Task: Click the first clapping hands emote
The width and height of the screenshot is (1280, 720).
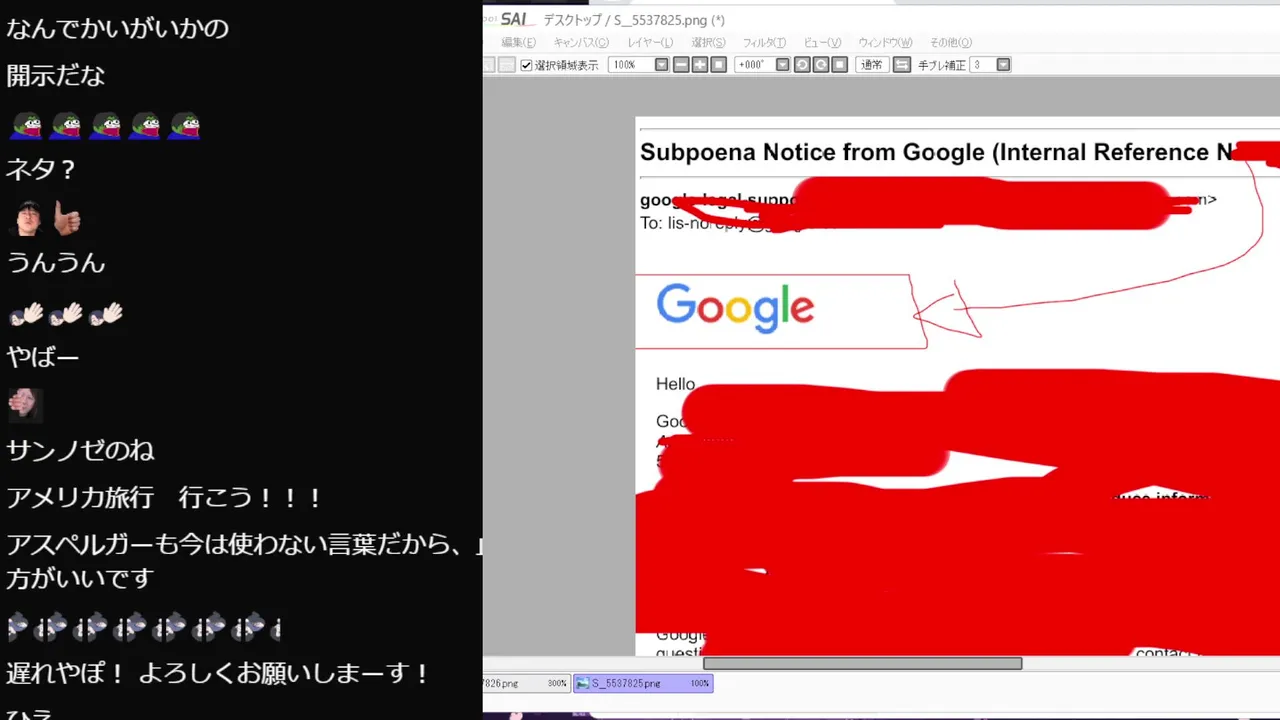Action: click(x=26, y=314)
